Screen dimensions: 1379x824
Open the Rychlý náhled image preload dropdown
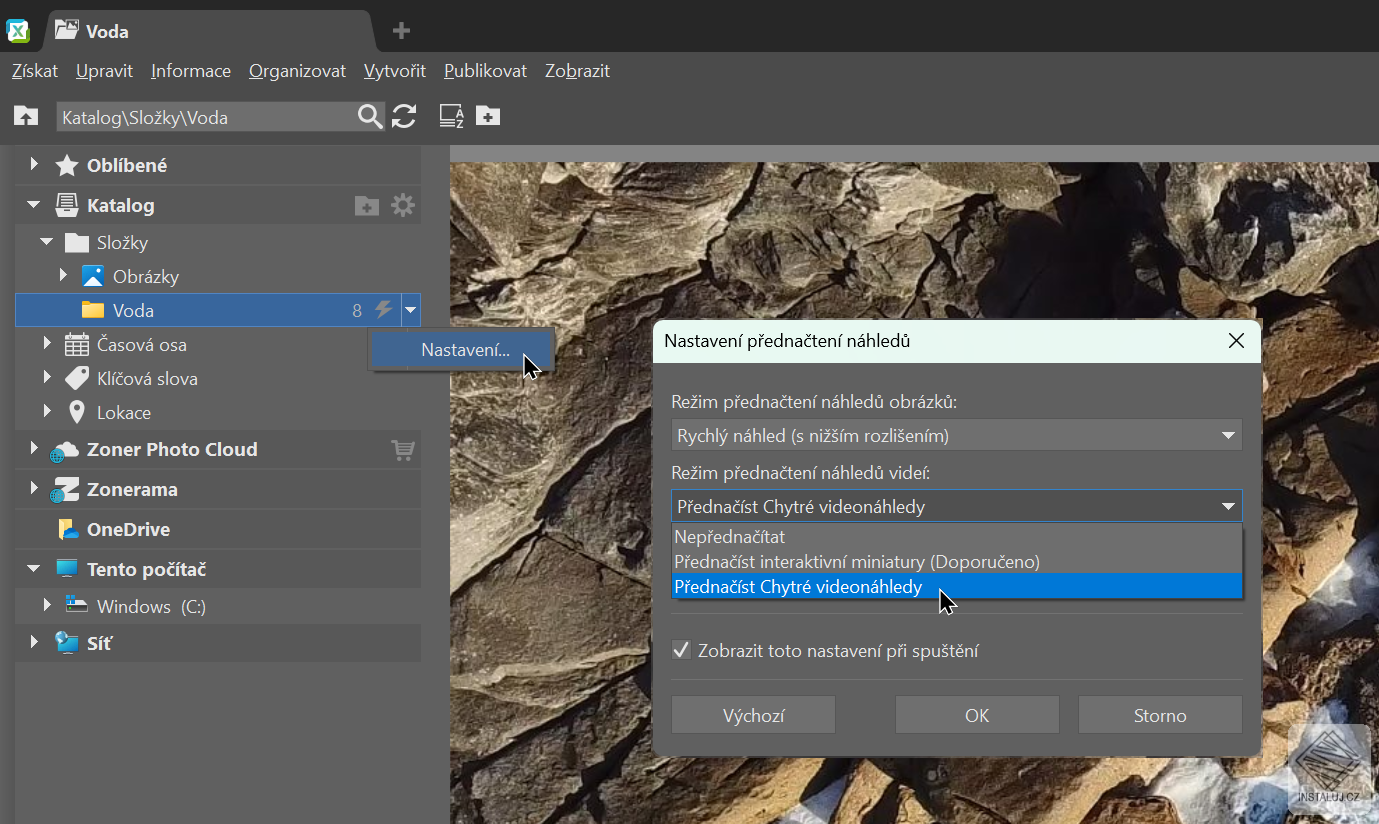click(957, 435)
